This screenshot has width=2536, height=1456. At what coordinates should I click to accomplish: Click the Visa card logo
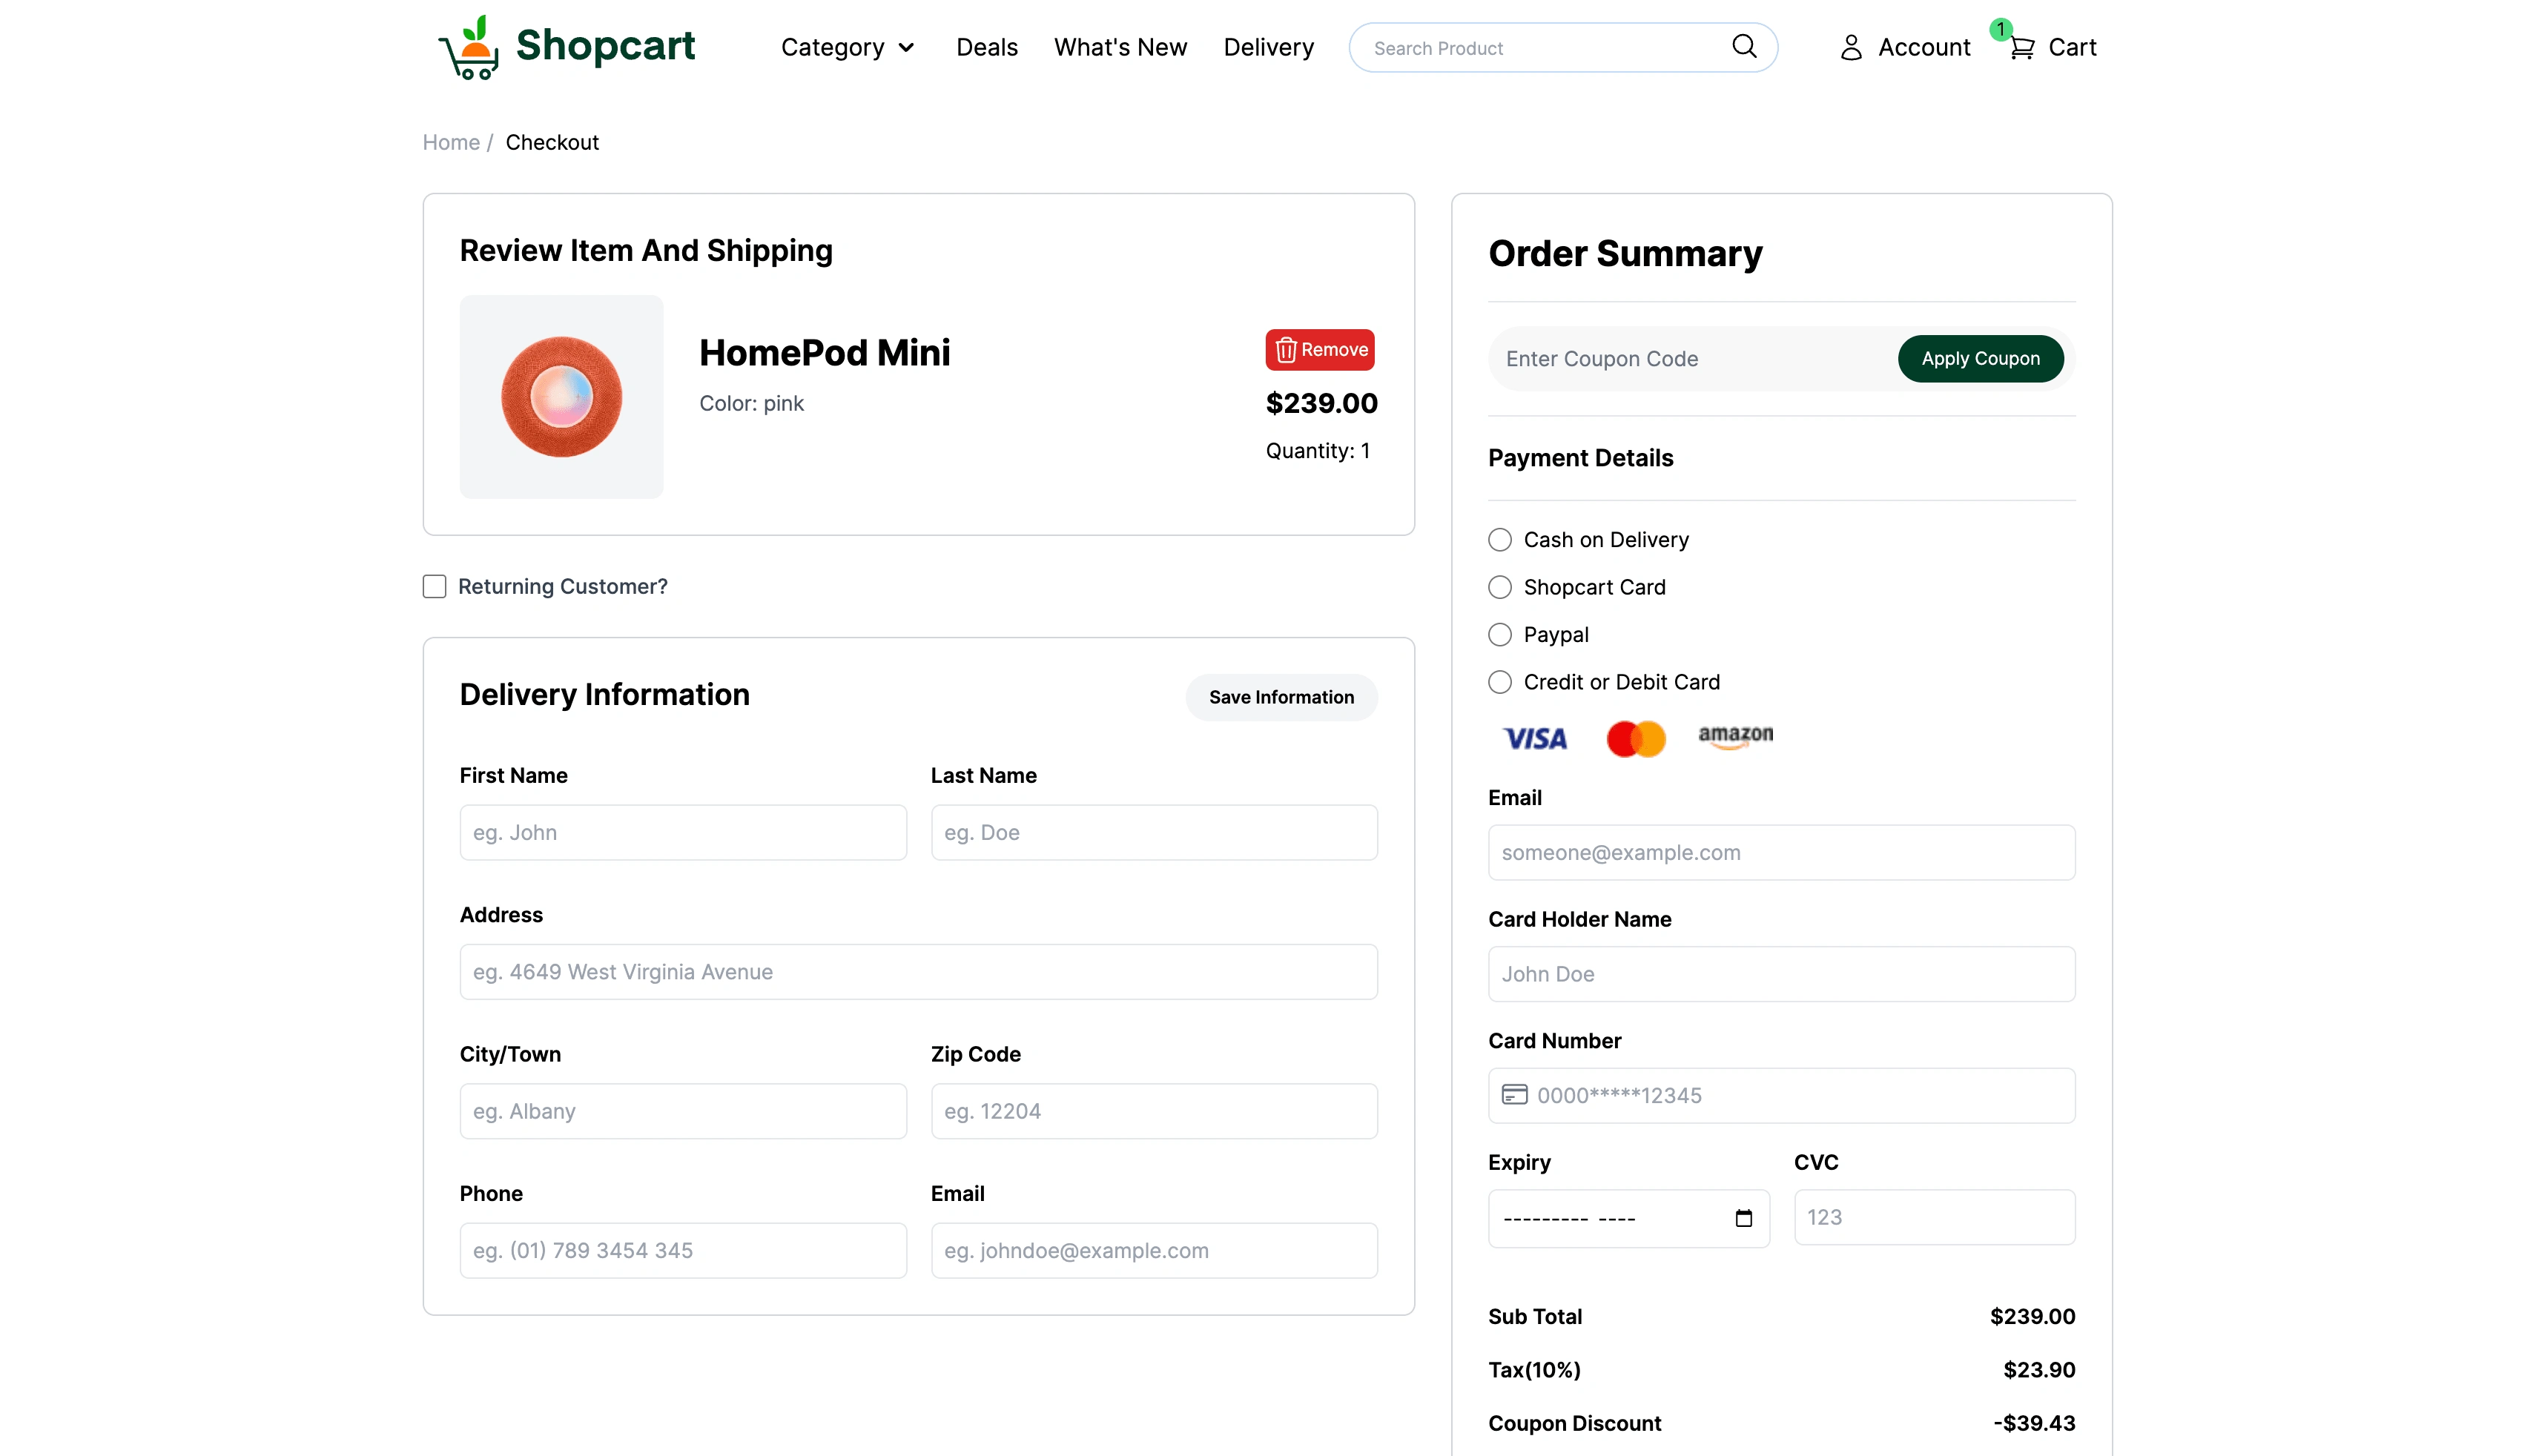1535,738
